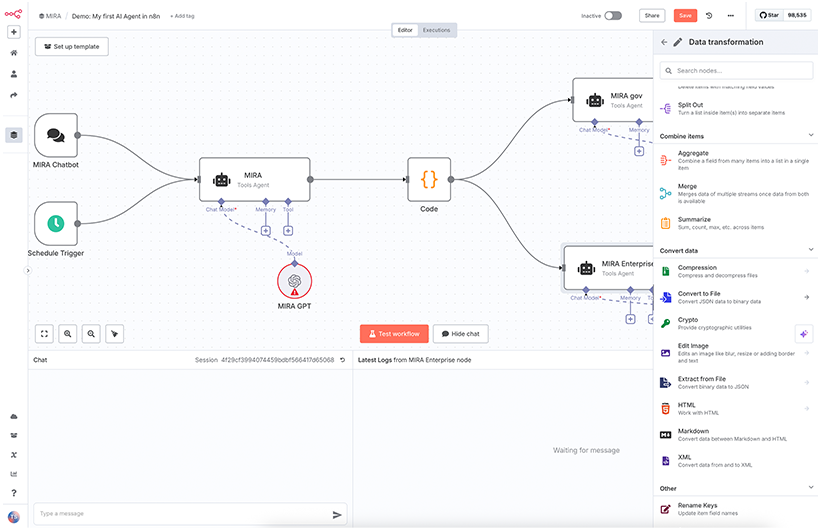Tidy up the workflow nodes
This screenshot has width=820, height=530.
point(115,334)
